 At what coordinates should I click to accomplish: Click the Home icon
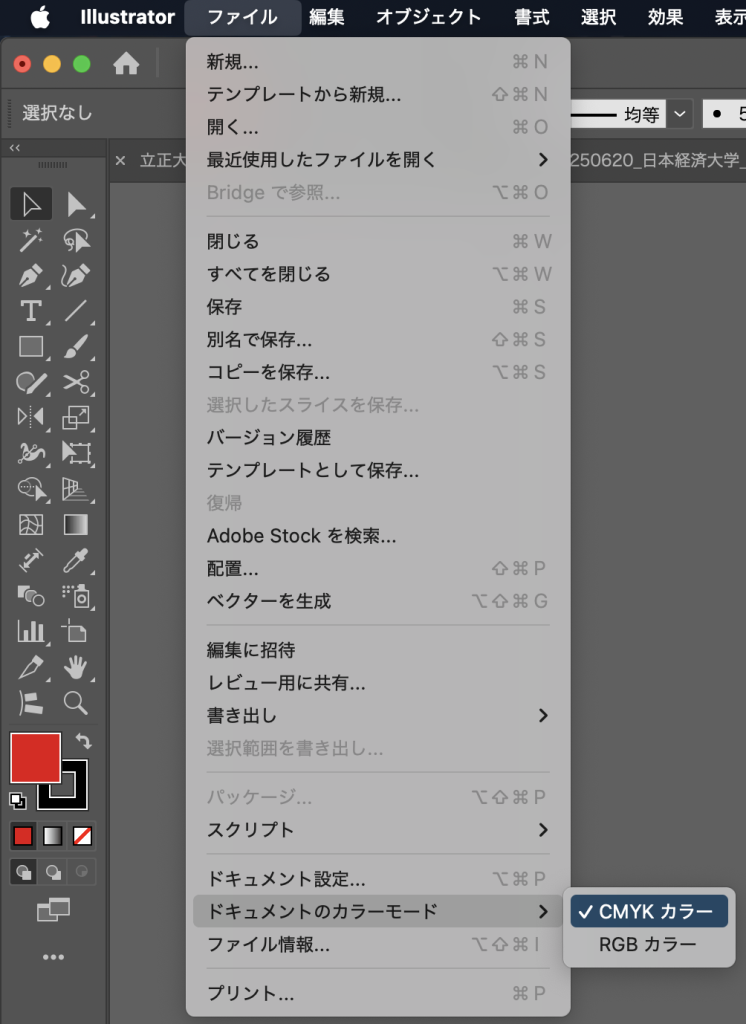[x=126, y=63]
